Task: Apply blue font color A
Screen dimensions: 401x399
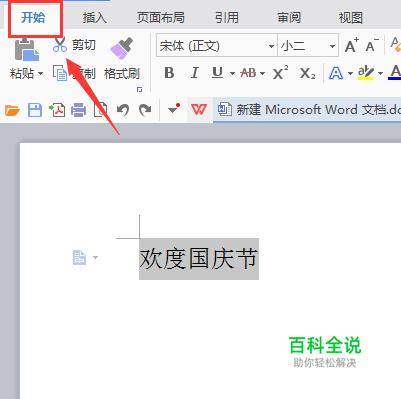Action: (395, 73)
